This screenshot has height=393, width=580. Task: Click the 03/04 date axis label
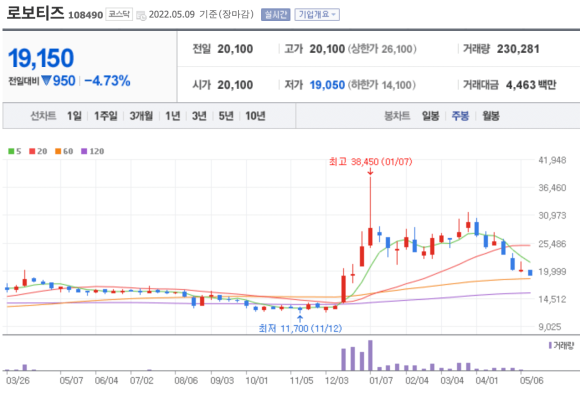coord(452,380)
